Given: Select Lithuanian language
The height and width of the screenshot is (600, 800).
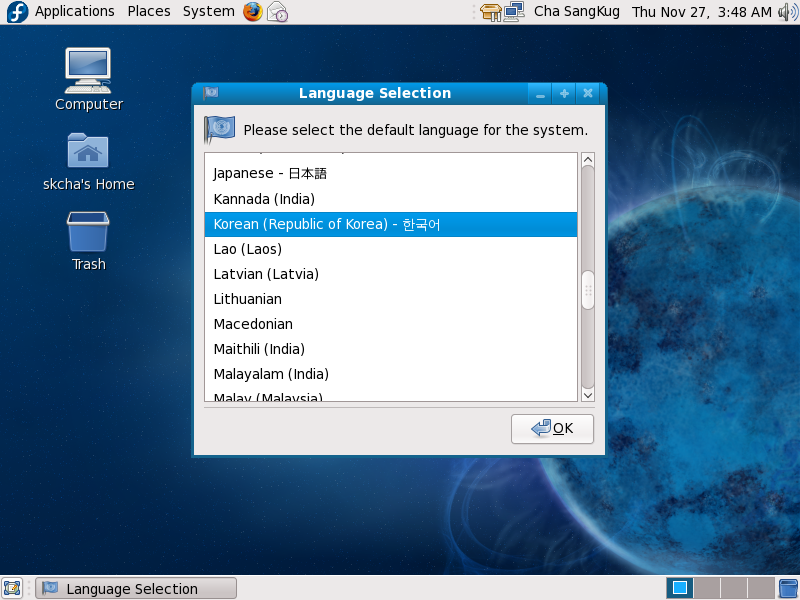Looking at the screenshot, I should coord(391,299).
